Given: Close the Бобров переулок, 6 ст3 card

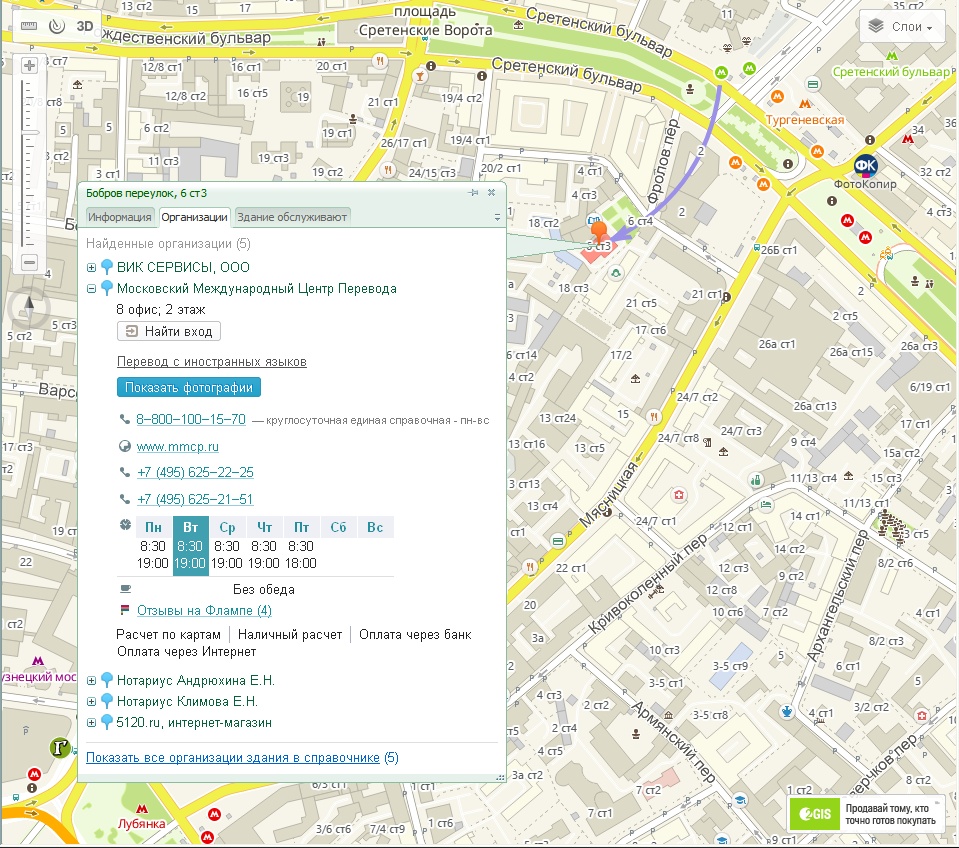Looking at the screenshot, I should (x=491, y=193).
